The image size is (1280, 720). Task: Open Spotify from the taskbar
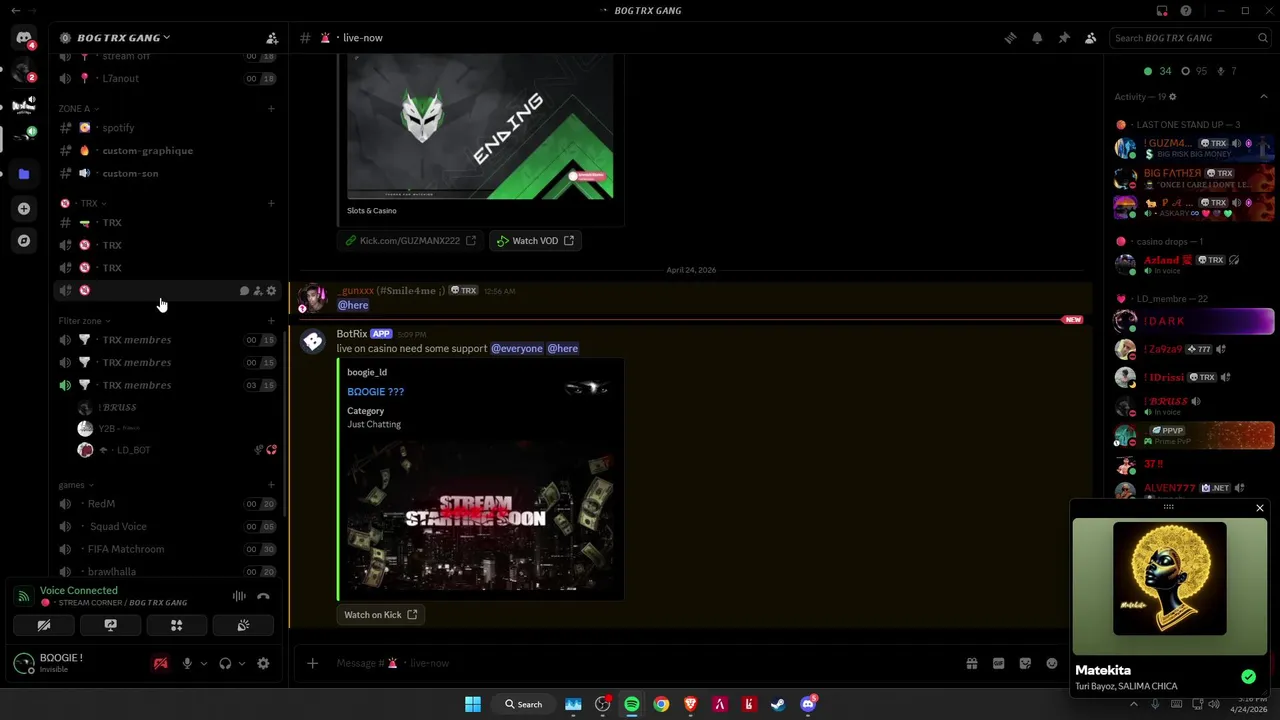click(x=632, y=704)
